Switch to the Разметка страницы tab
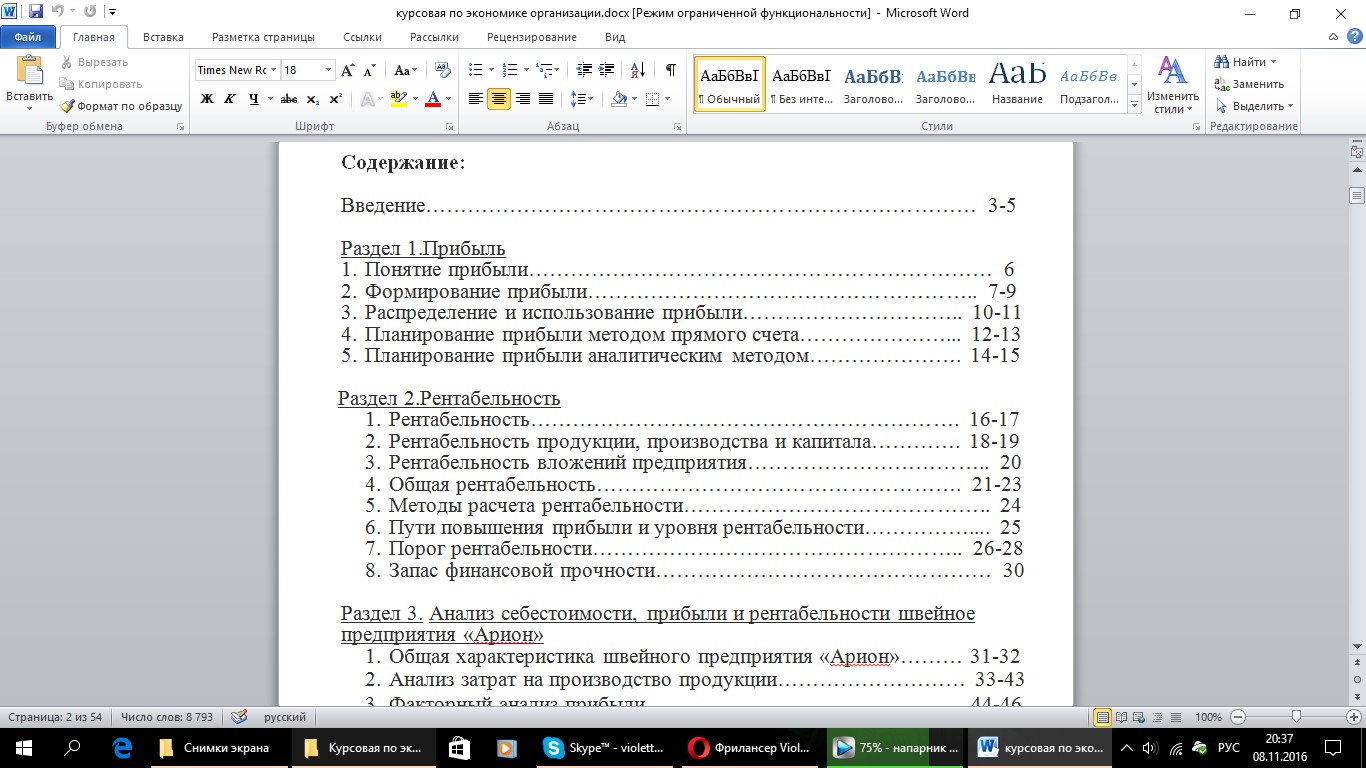The width and height of the screenshot is (1366, 768). click(263, 37)
